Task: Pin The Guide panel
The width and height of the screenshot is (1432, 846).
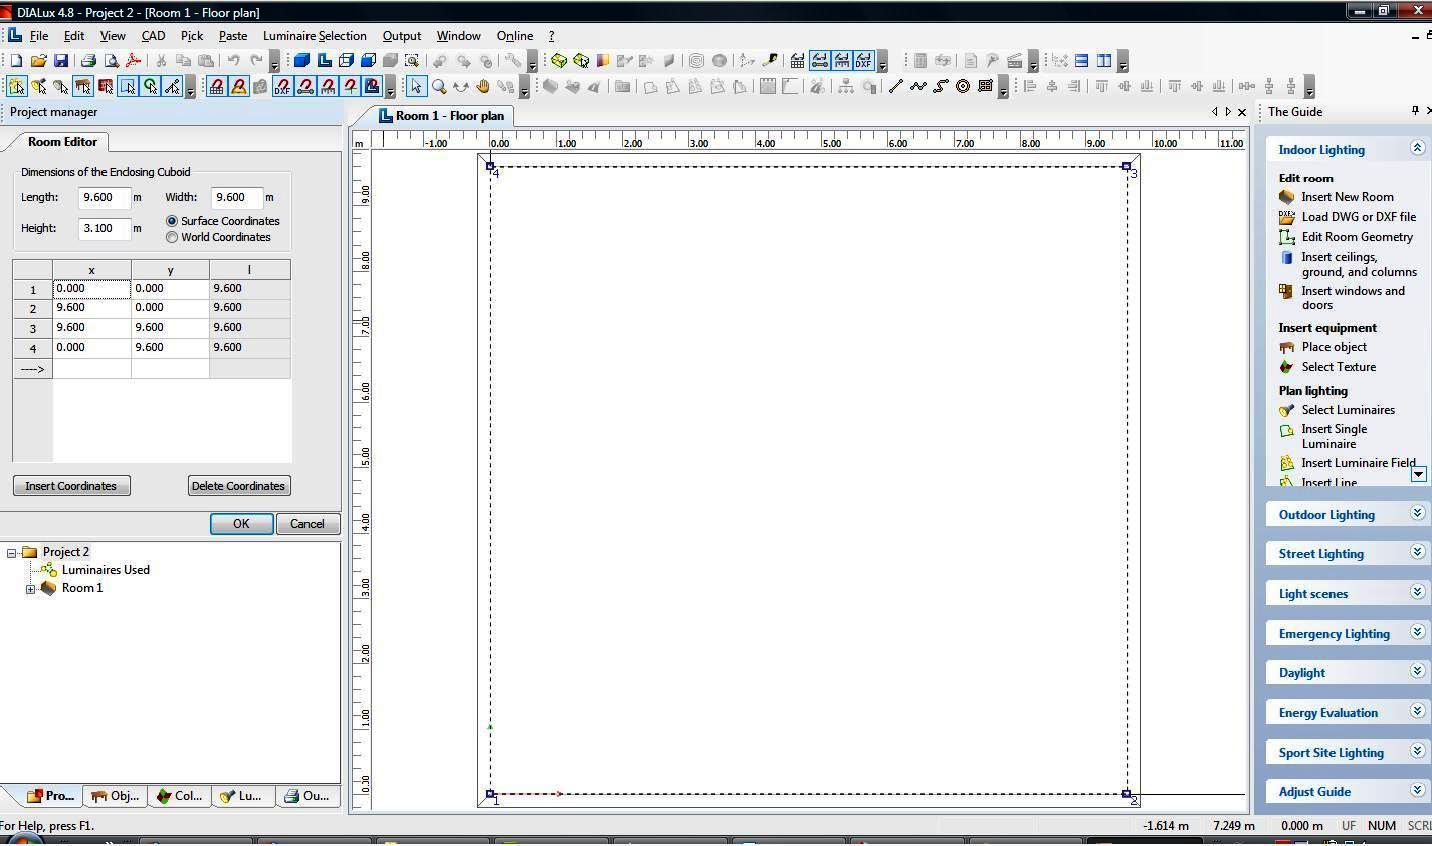Action: [x=1415, y=111]
